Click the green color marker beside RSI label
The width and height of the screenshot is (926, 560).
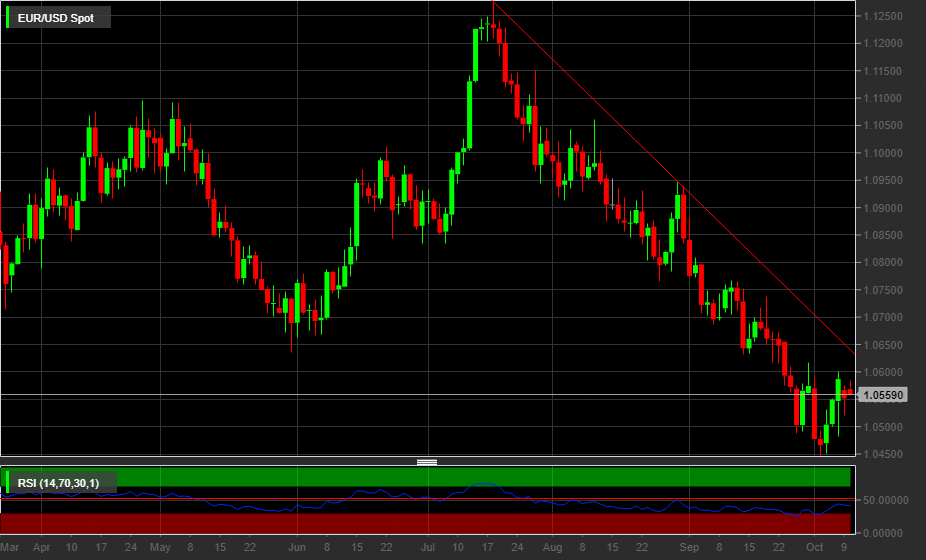pyautogui.click(x=8, y=482)
